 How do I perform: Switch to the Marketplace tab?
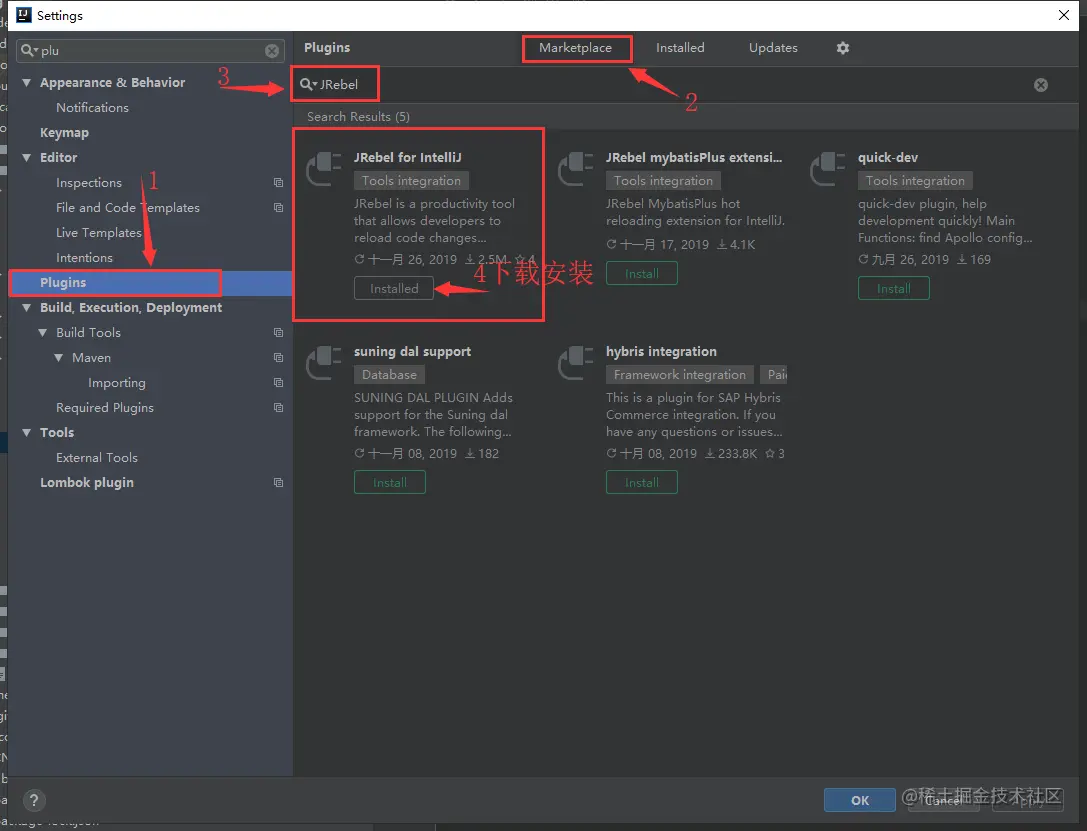[575, 48]
